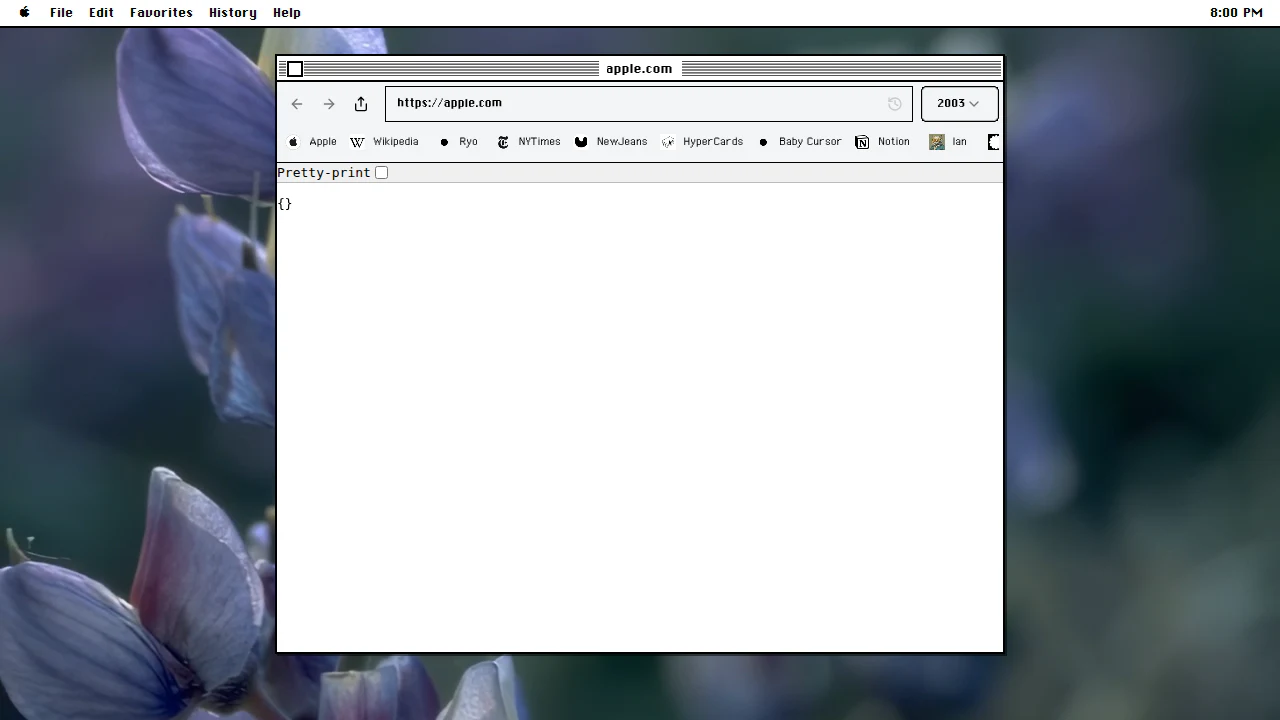1280x720 pixels.
Task: Open the Favorites menu
Action: (161, 13)
